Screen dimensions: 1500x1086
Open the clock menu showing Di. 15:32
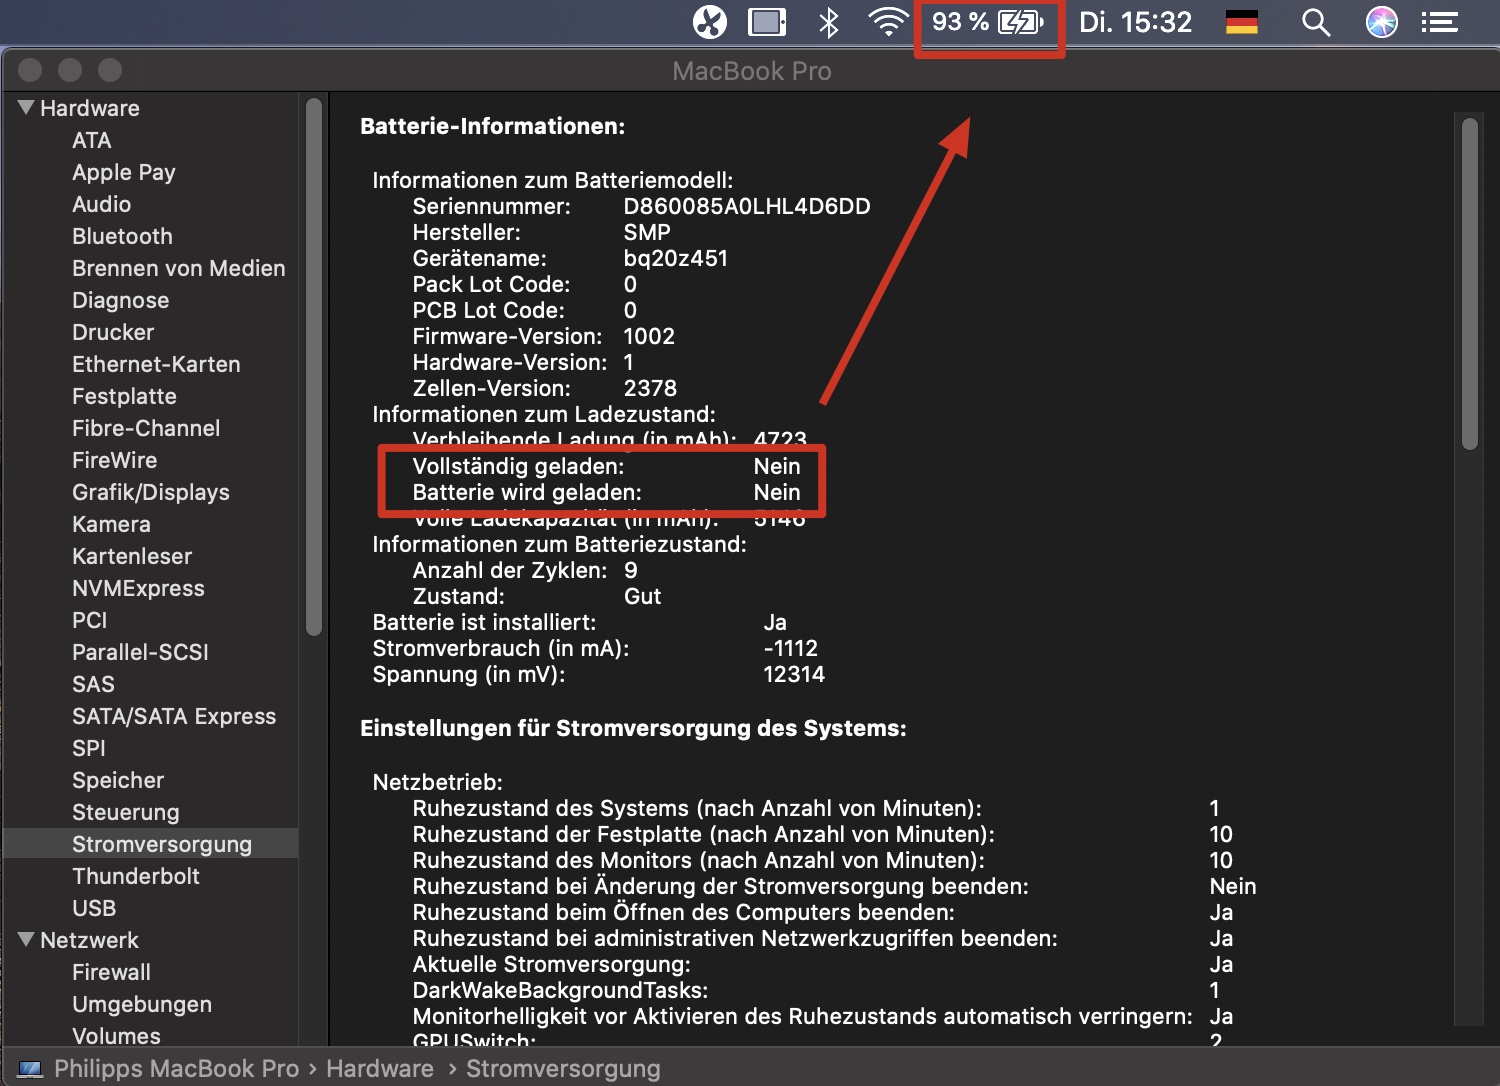coord(1135,21)
